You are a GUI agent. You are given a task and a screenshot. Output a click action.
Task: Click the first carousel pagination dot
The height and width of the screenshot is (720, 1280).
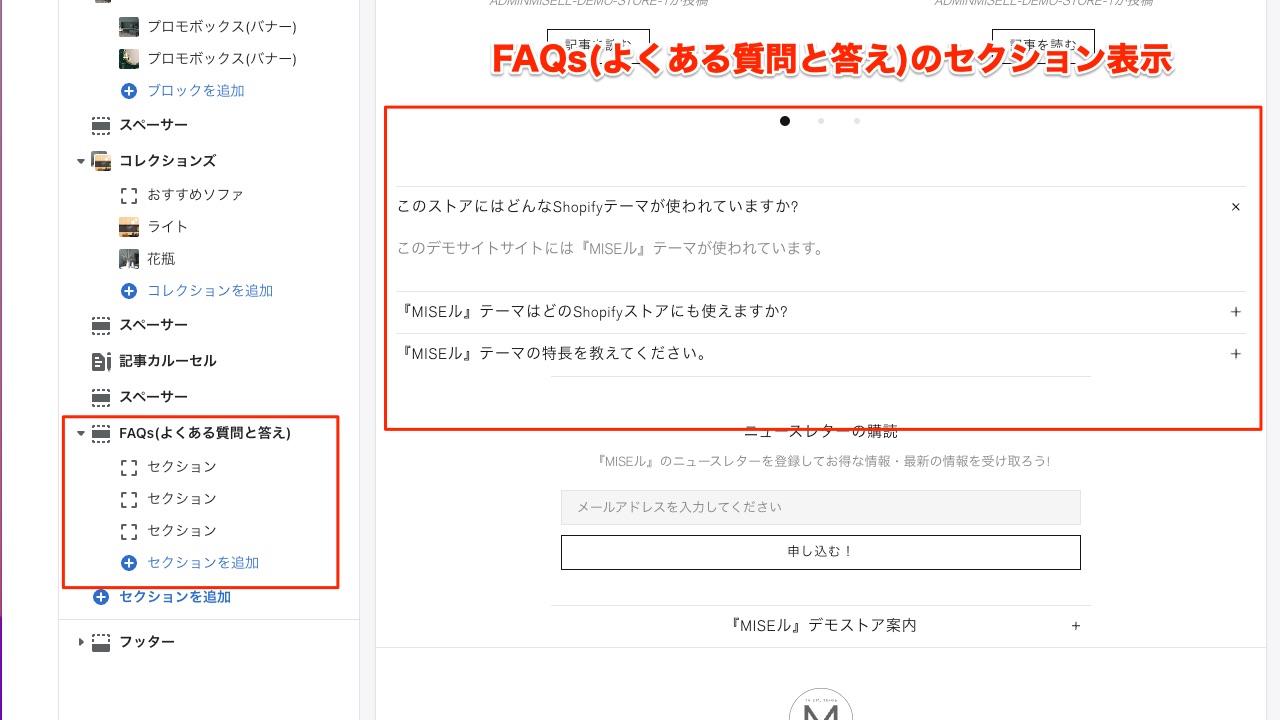[785, 121]
